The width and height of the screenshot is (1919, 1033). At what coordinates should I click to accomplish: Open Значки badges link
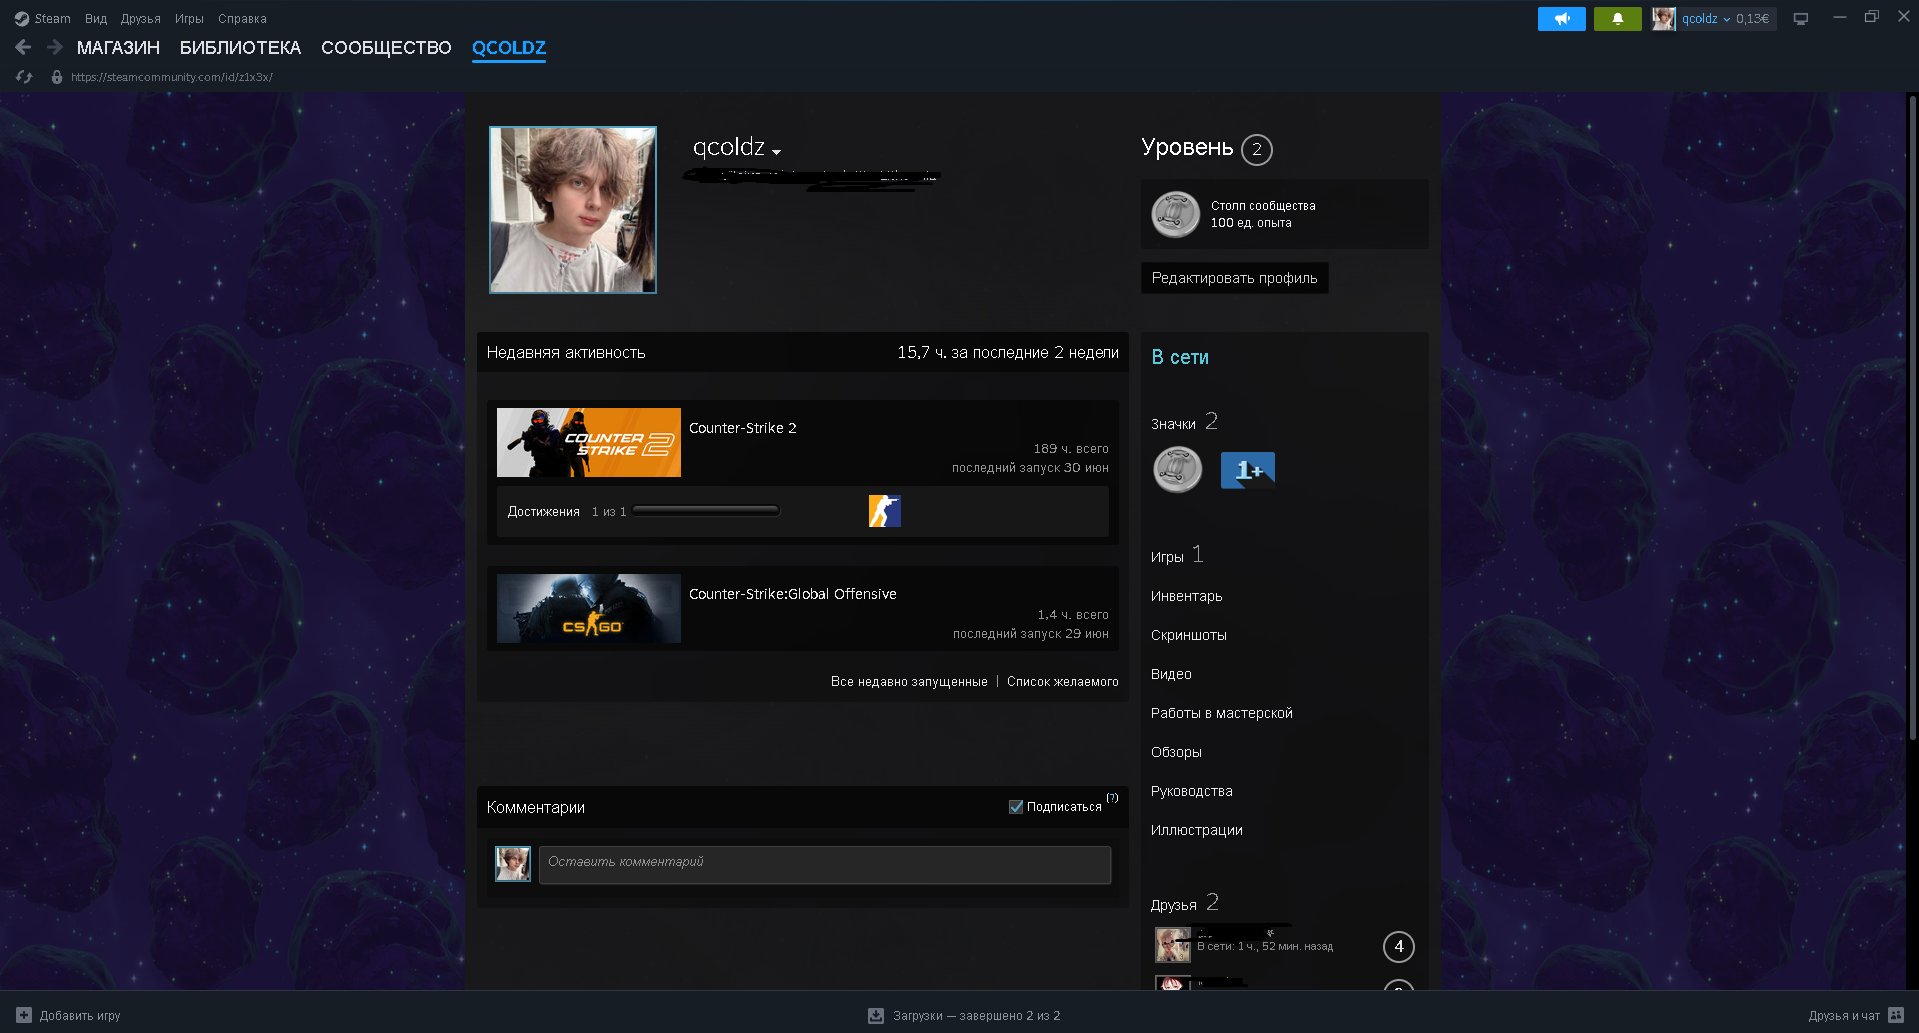pos(1173,424)
